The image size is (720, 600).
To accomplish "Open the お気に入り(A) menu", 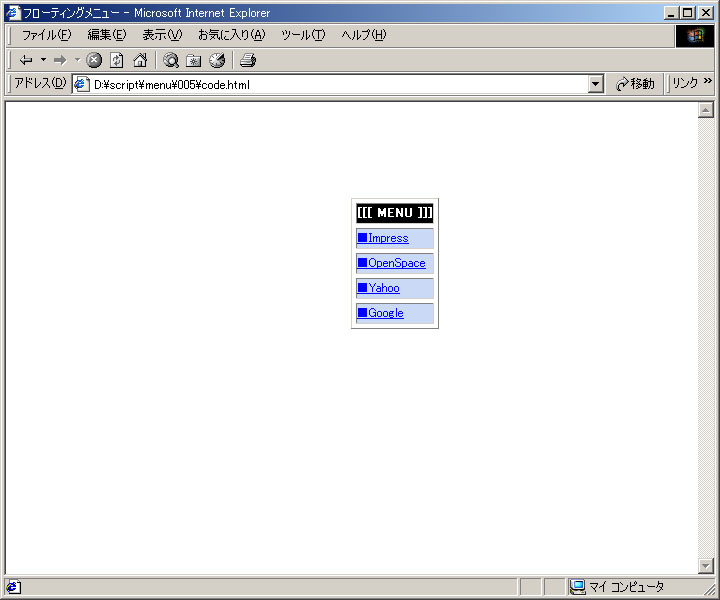I will tap(232, 35).
